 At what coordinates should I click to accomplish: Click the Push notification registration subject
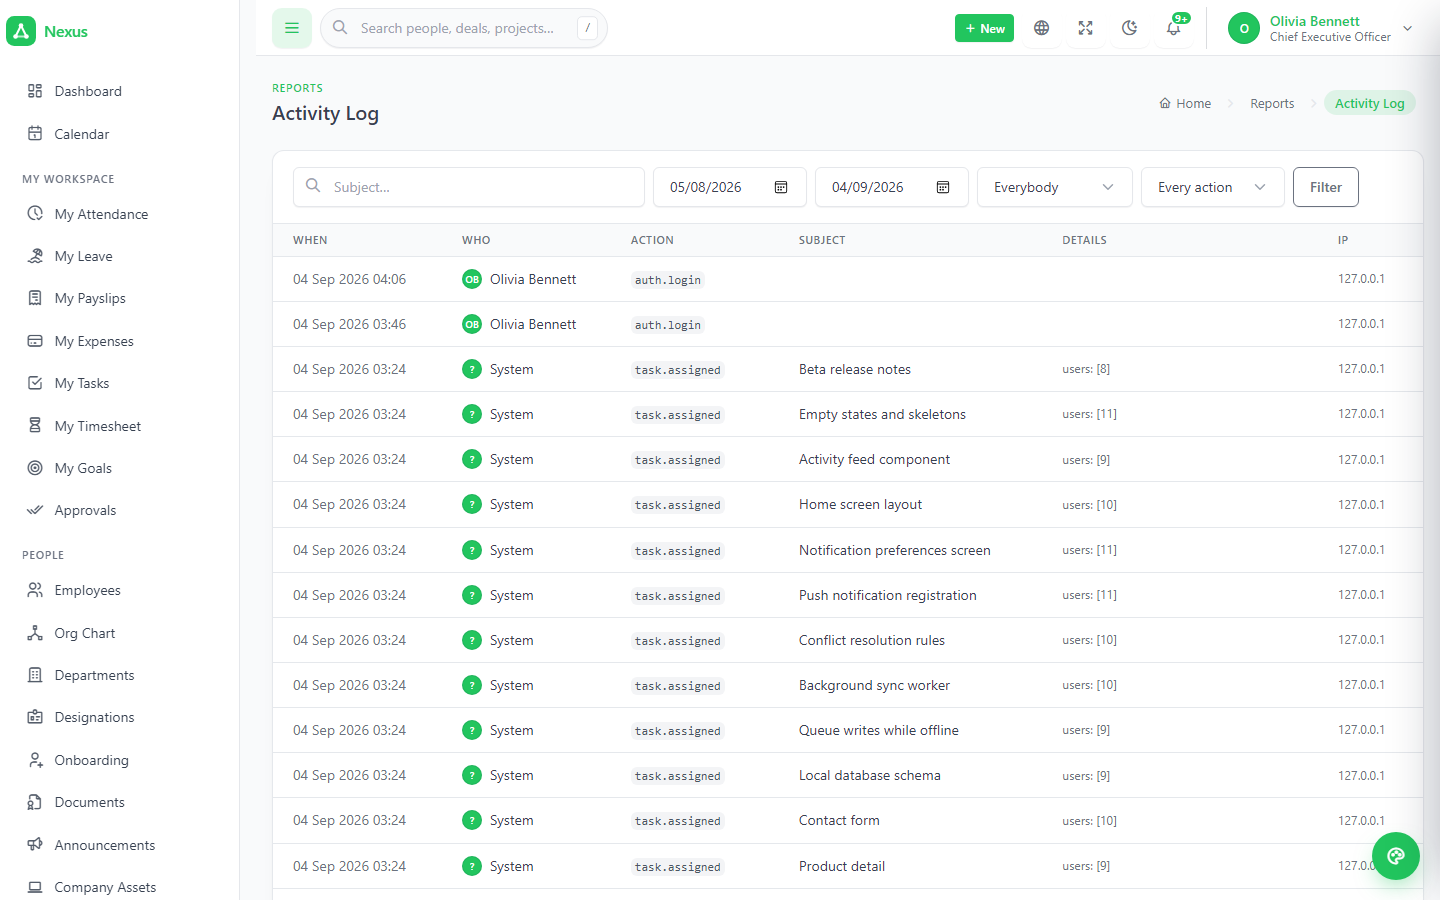tap(888, 595)
